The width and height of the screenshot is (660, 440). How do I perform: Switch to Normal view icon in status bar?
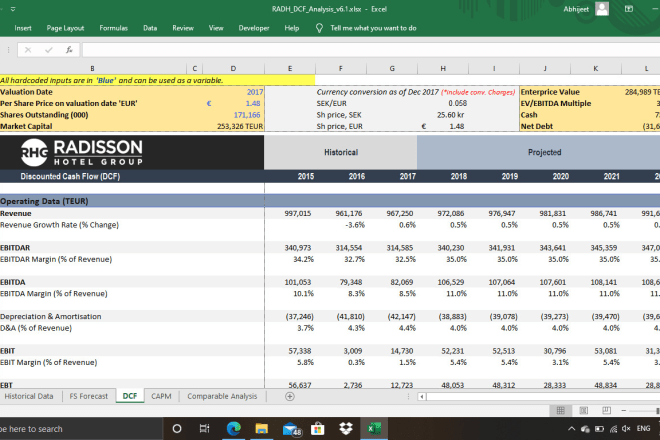tap(561, 410)
